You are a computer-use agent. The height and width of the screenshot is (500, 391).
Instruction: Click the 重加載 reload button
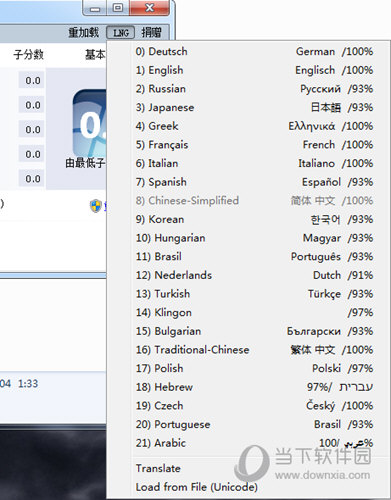(84, 33)
